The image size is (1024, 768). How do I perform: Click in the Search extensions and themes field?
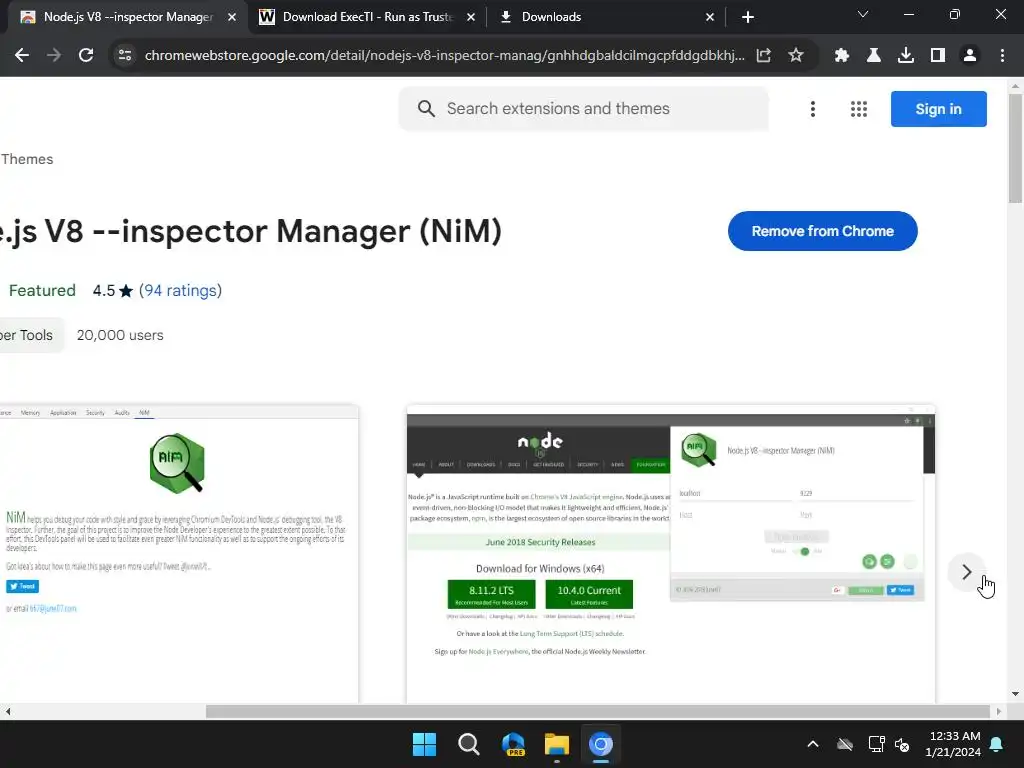tap(584, 109)
